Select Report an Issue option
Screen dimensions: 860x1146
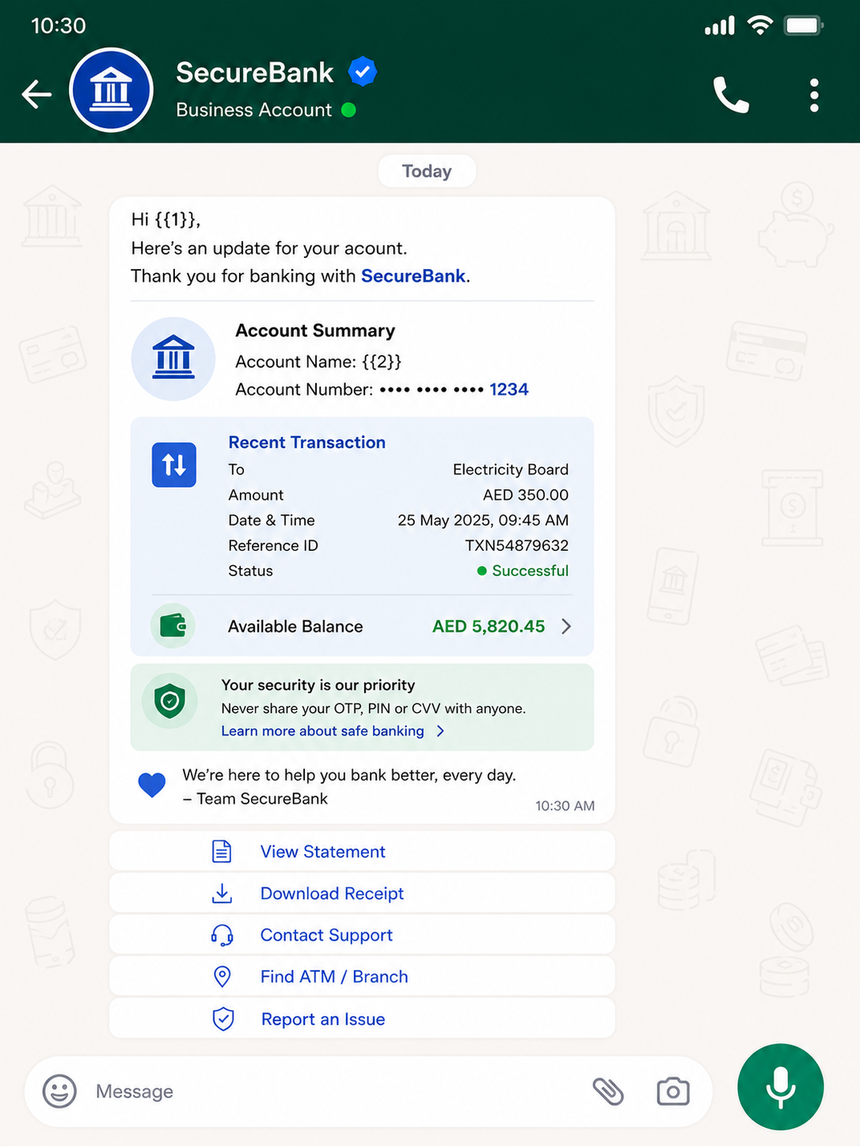pos(362,1019)
